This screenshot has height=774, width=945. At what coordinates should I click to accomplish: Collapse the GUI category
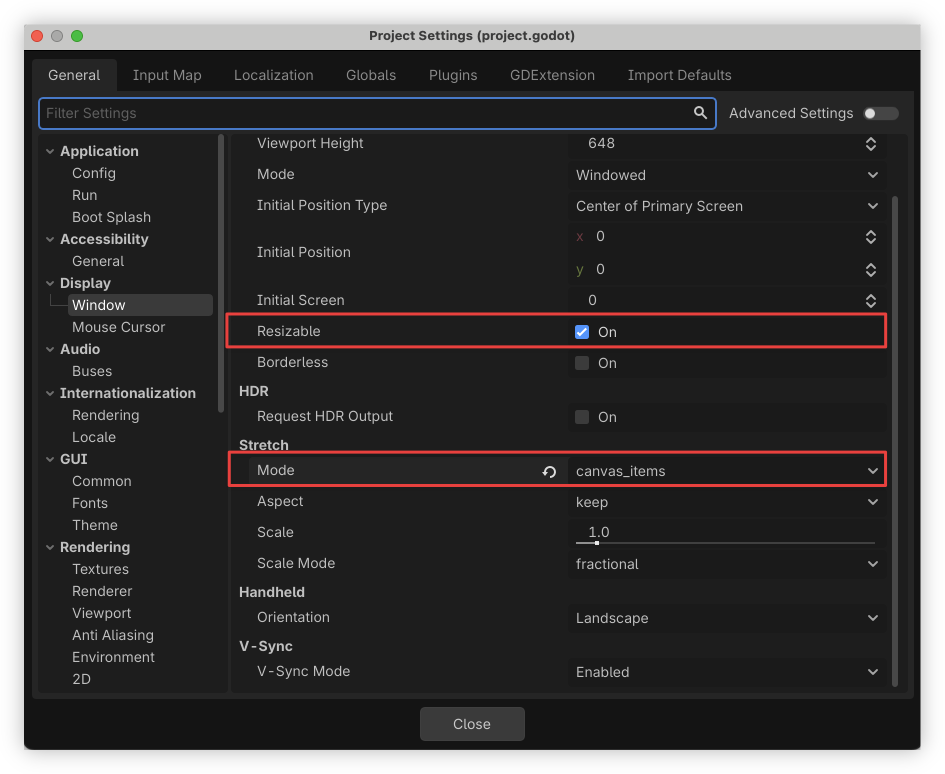click(x=50, y=459)
